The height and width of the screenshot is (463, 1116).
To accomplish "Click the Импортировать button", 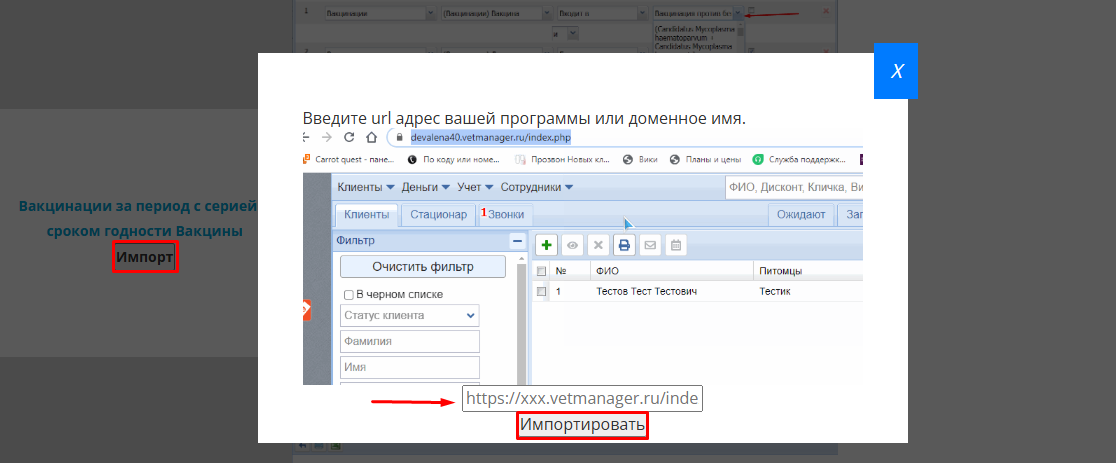I will [582, 425].
